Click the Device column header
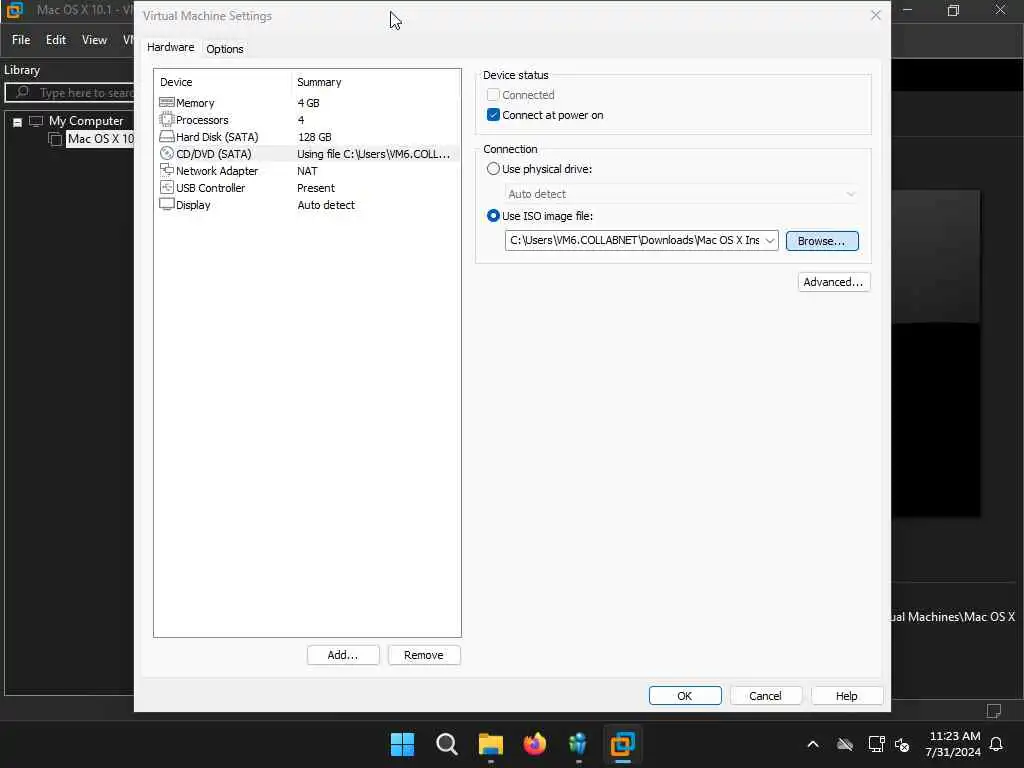Image resolution: width=1024 pixels, height=768 pixels. pyautogui.click(x=176, y=82)
